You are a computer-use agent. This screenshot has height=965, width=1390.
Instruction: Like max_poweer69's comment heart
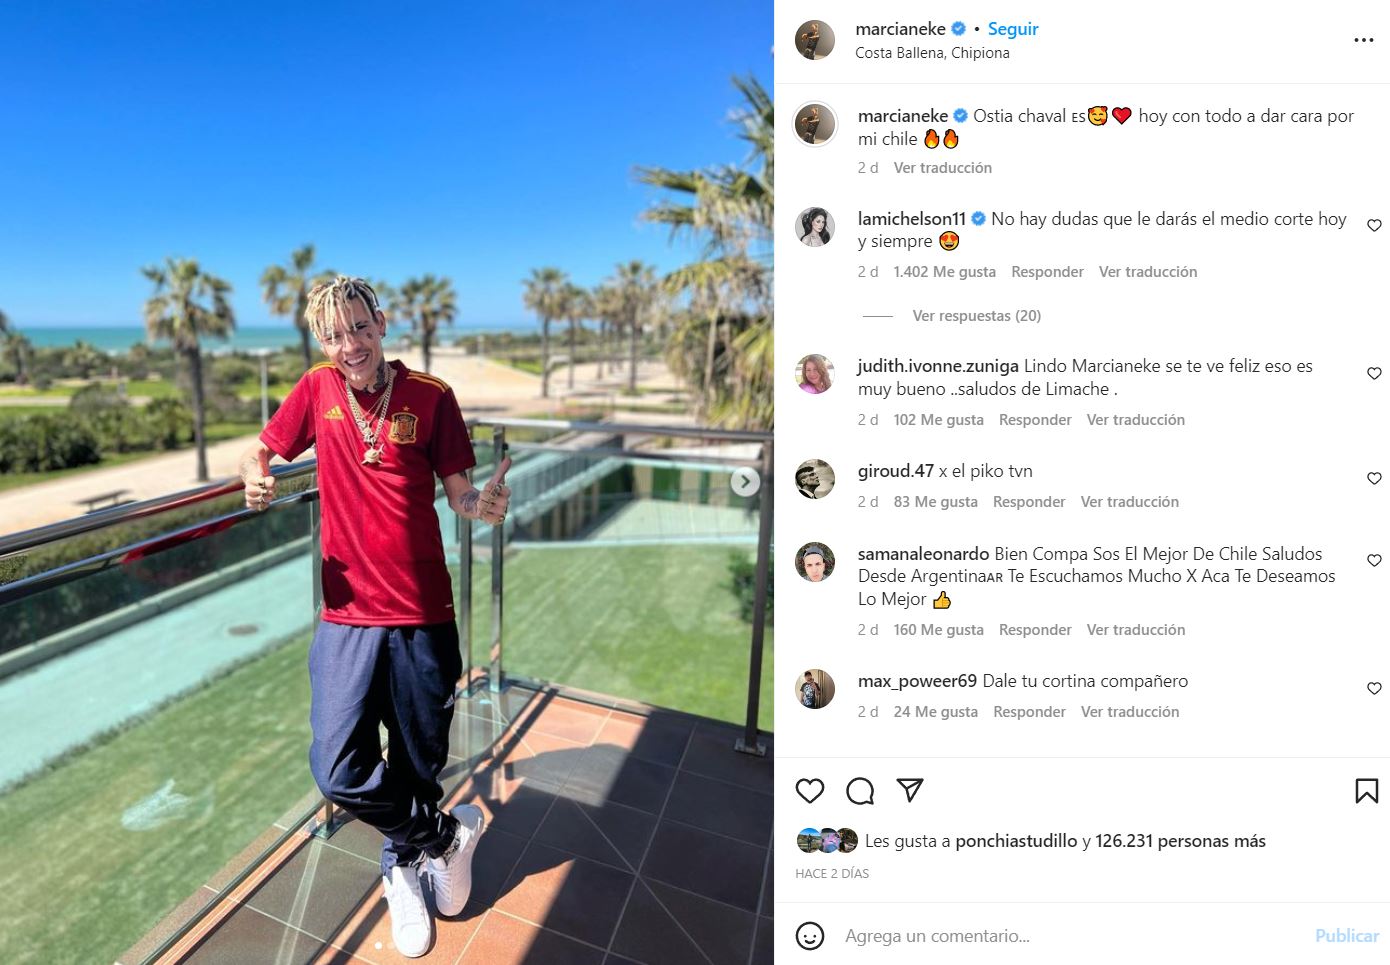tap(1374, 689)
